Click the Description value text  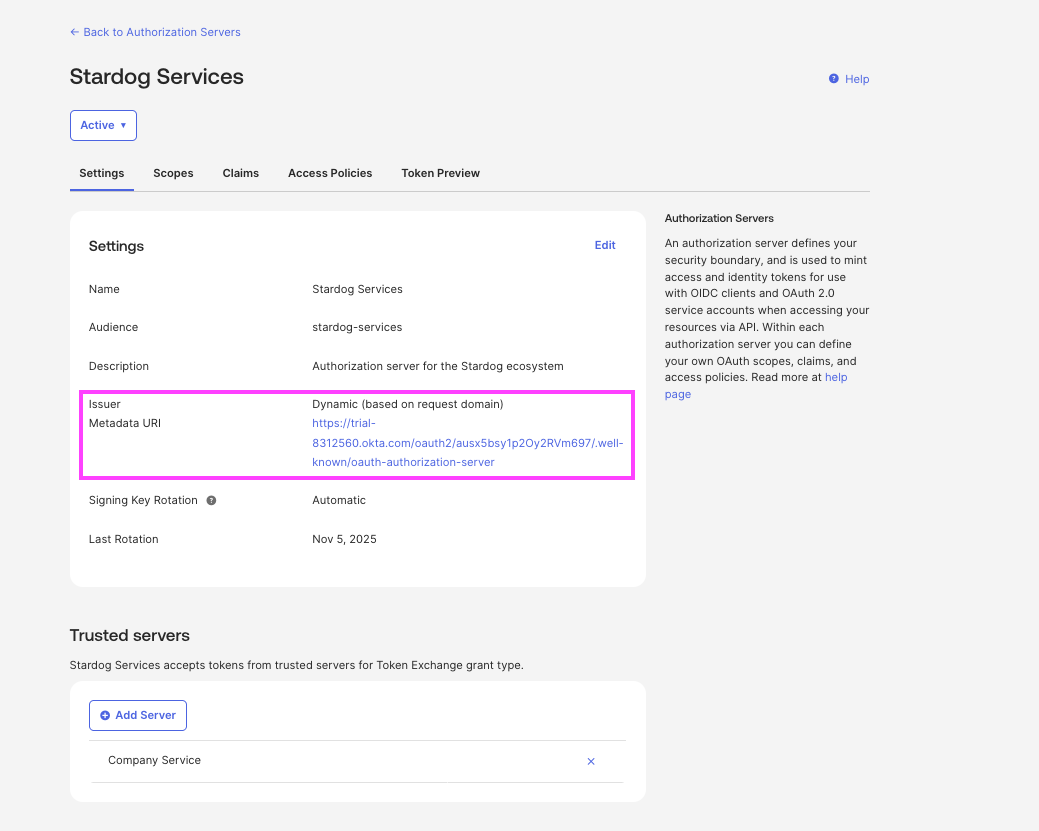pos(438,366)
